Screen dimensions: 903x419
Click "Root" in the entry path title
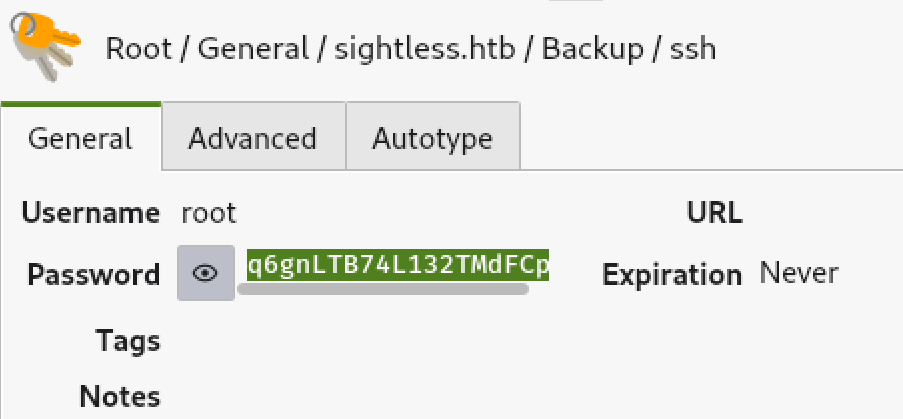point(139,49)
